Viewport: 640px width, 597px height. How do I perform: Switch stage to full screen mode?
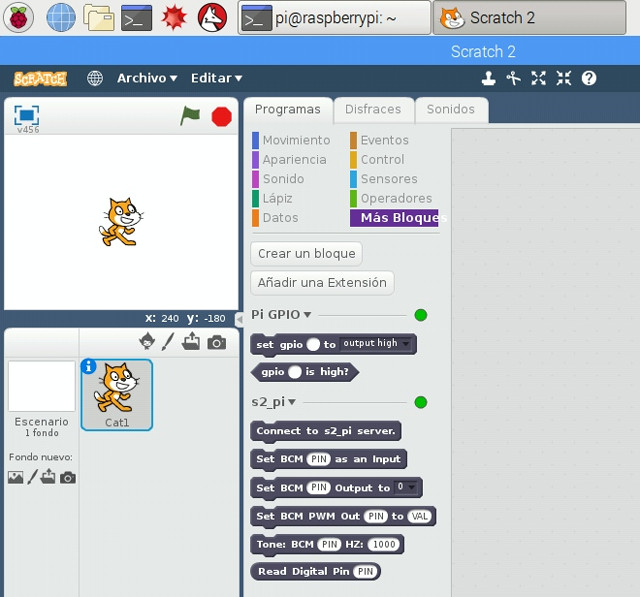coord(27,115)
